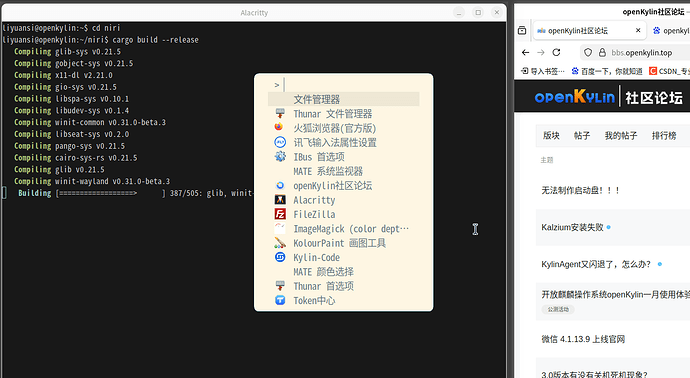
Task: Select highlighted 文件管理器 launcher entry
Action: pyautogui.click(x=343, y=99)
